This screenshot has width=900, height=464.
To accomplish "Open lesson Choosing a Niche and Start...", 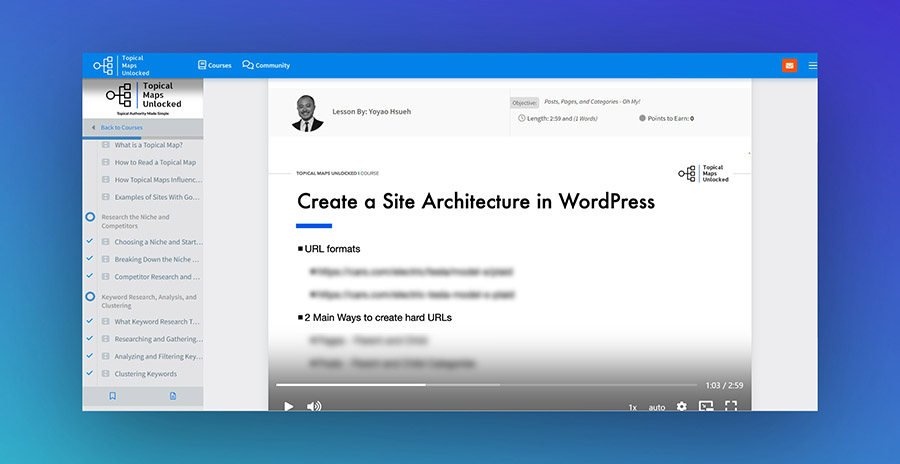I will 158,242.
